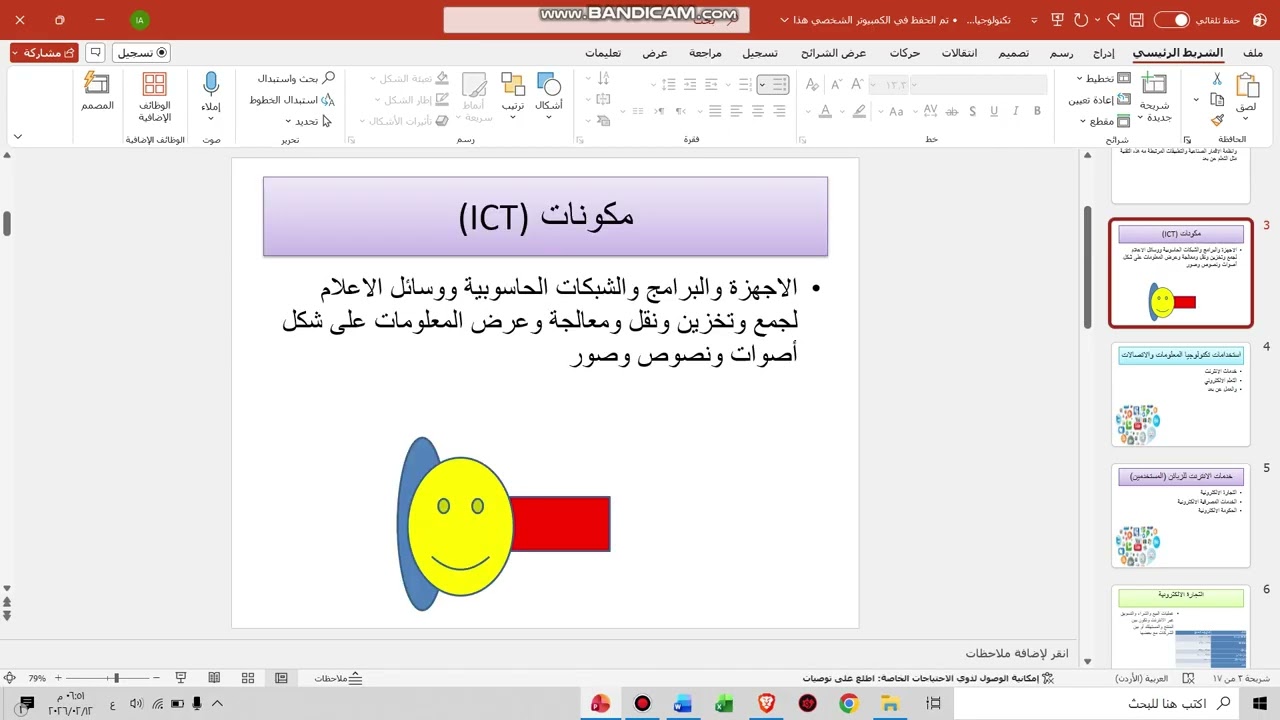The image size is (1280, 720).
Task: Open the Insert (إدراج) tab
Action: pos(1104,53)
